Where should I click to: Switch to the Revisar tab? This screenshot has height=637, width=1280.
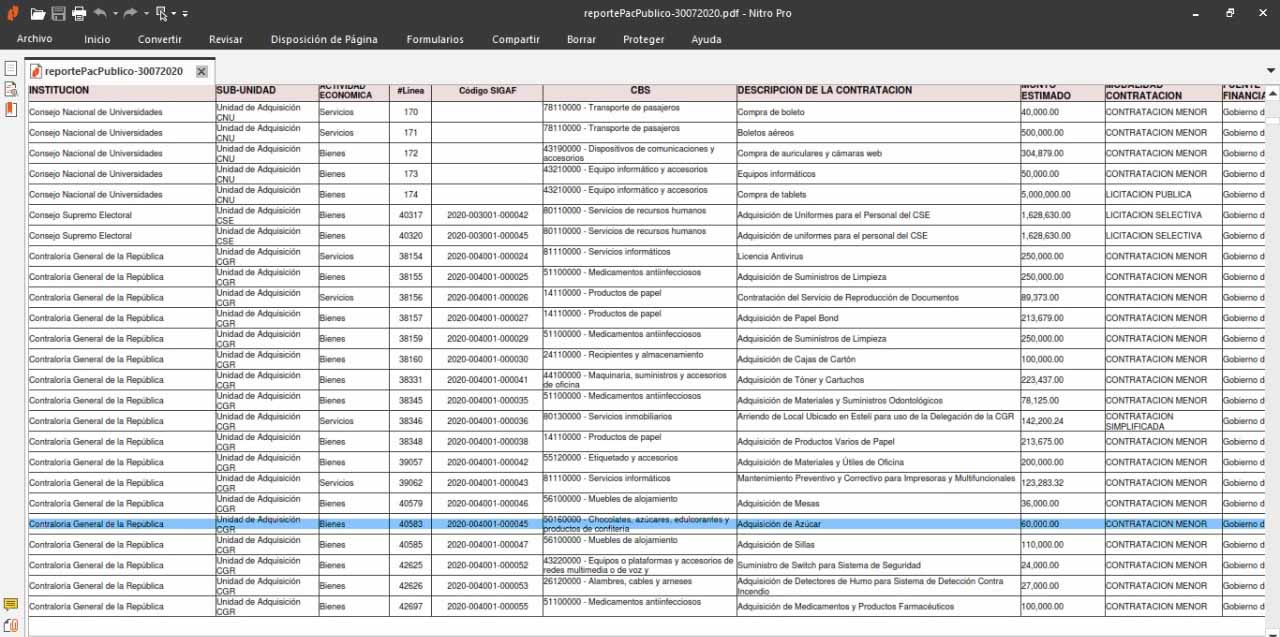(x=226, y=39)
